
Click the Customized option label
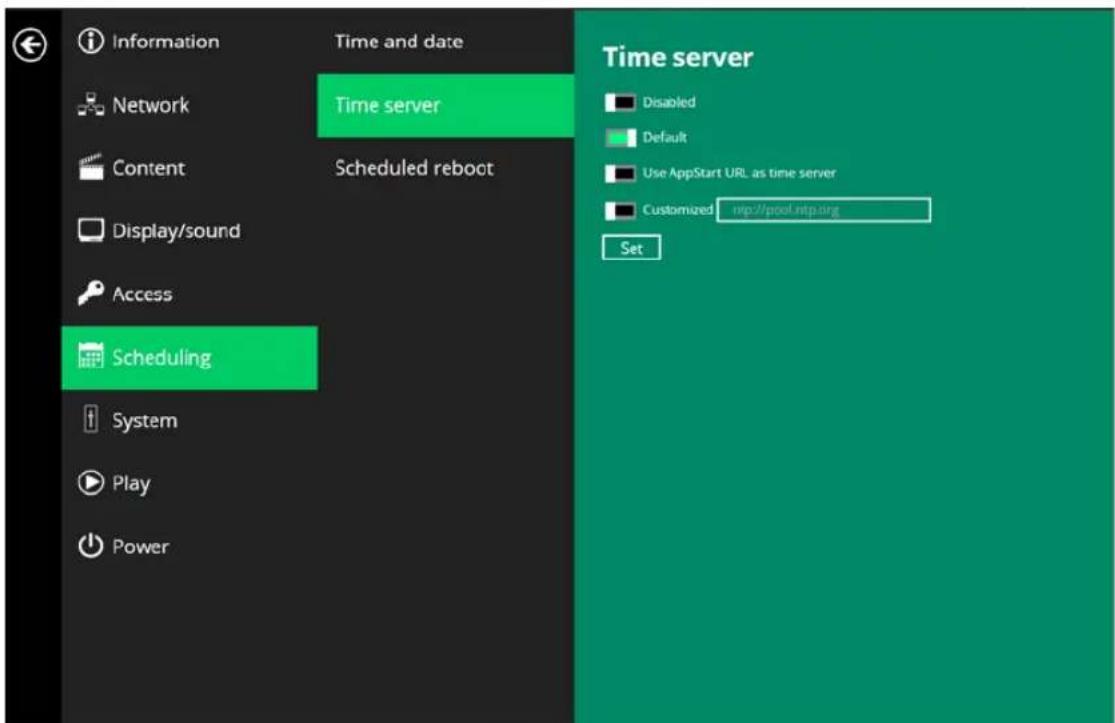pyautogui.click(x=678, y=210)
